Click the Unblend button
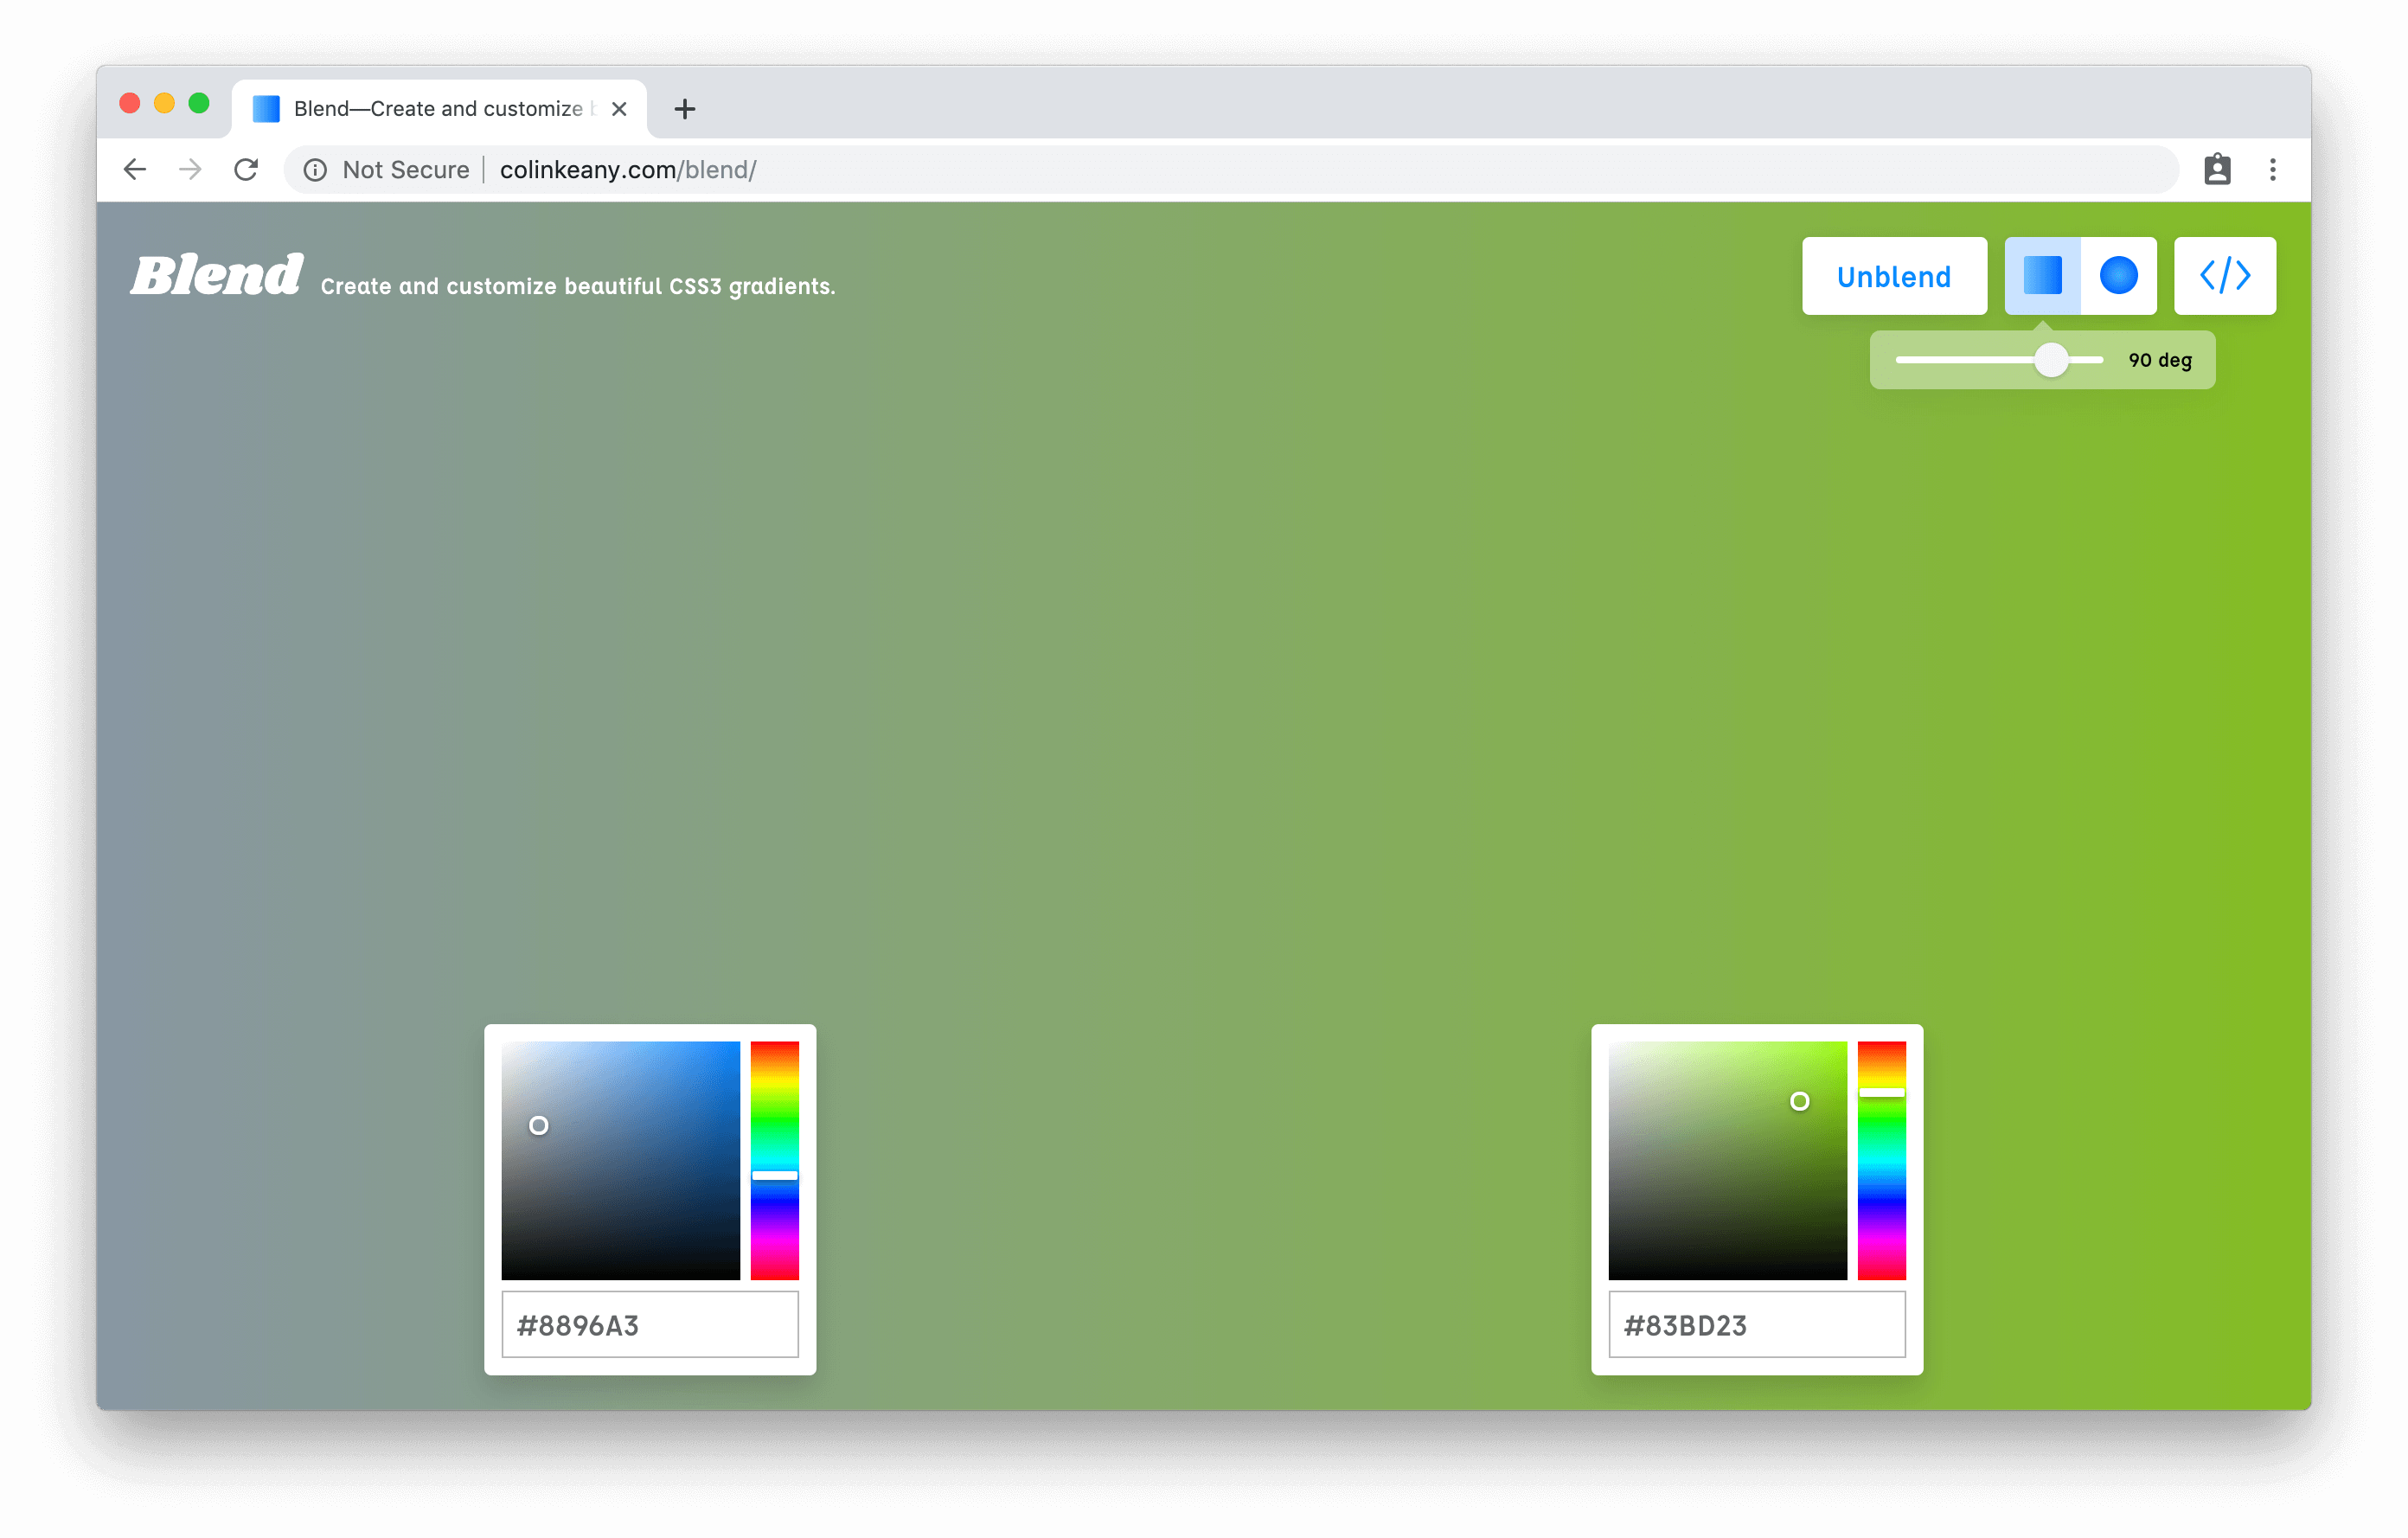Viewport: 2408px width, 1538px height. [1893, 276]
